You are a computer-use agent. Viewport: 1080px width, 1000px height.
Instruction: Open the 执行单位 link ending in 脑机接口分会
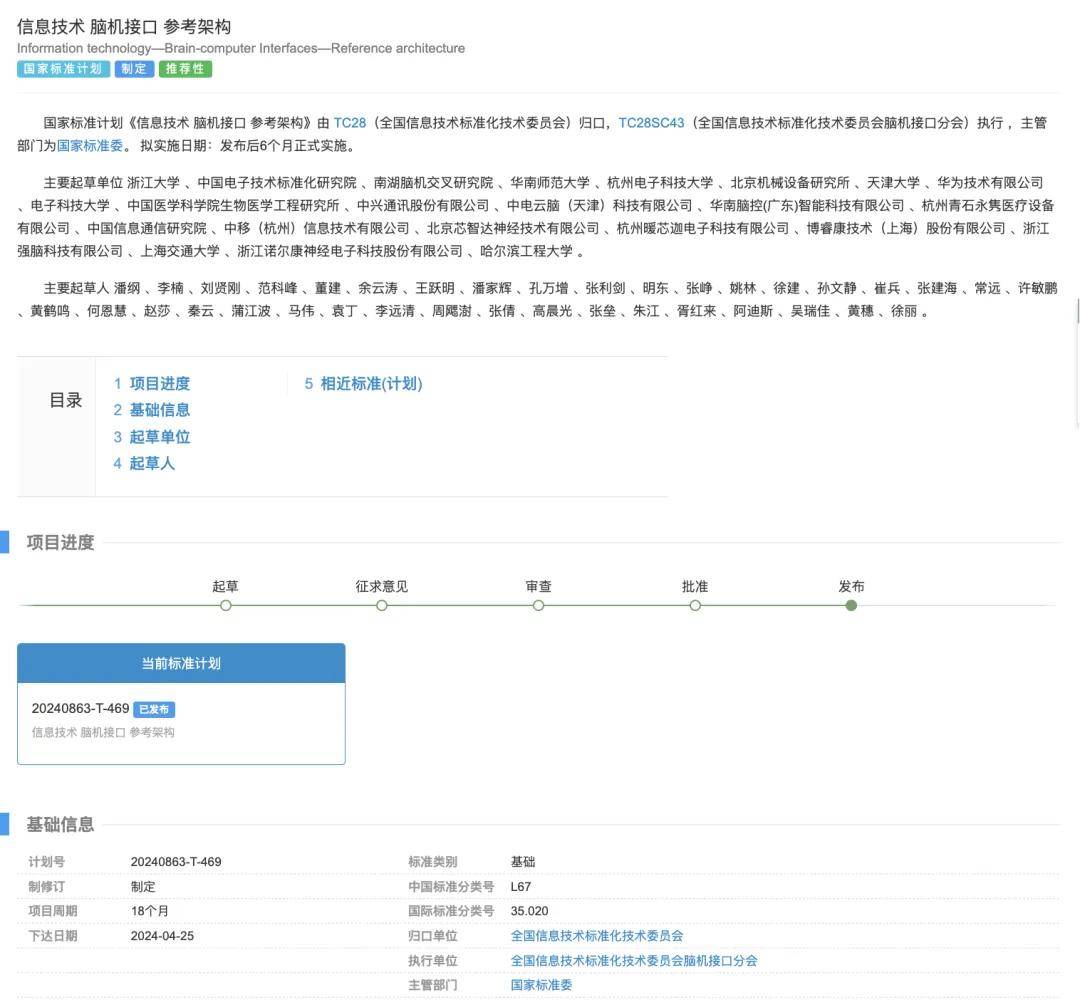click(x=634, y=960)
